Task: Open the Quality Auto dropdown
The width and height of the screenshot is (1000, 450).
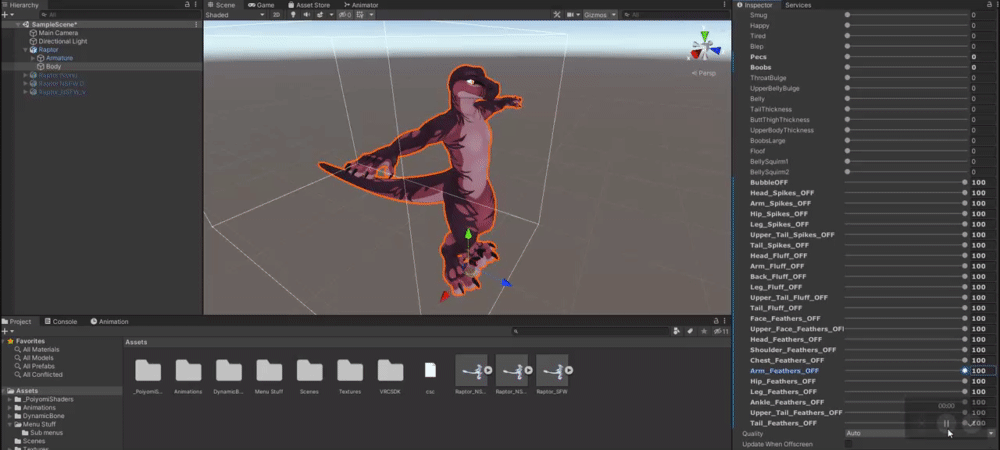Action: pos(919,433)
